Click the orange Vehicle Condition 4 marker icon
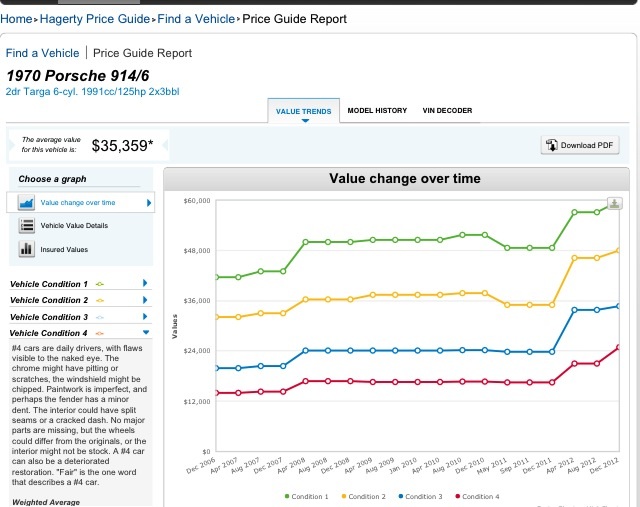 pyautogui.click(x=100, y=334)
